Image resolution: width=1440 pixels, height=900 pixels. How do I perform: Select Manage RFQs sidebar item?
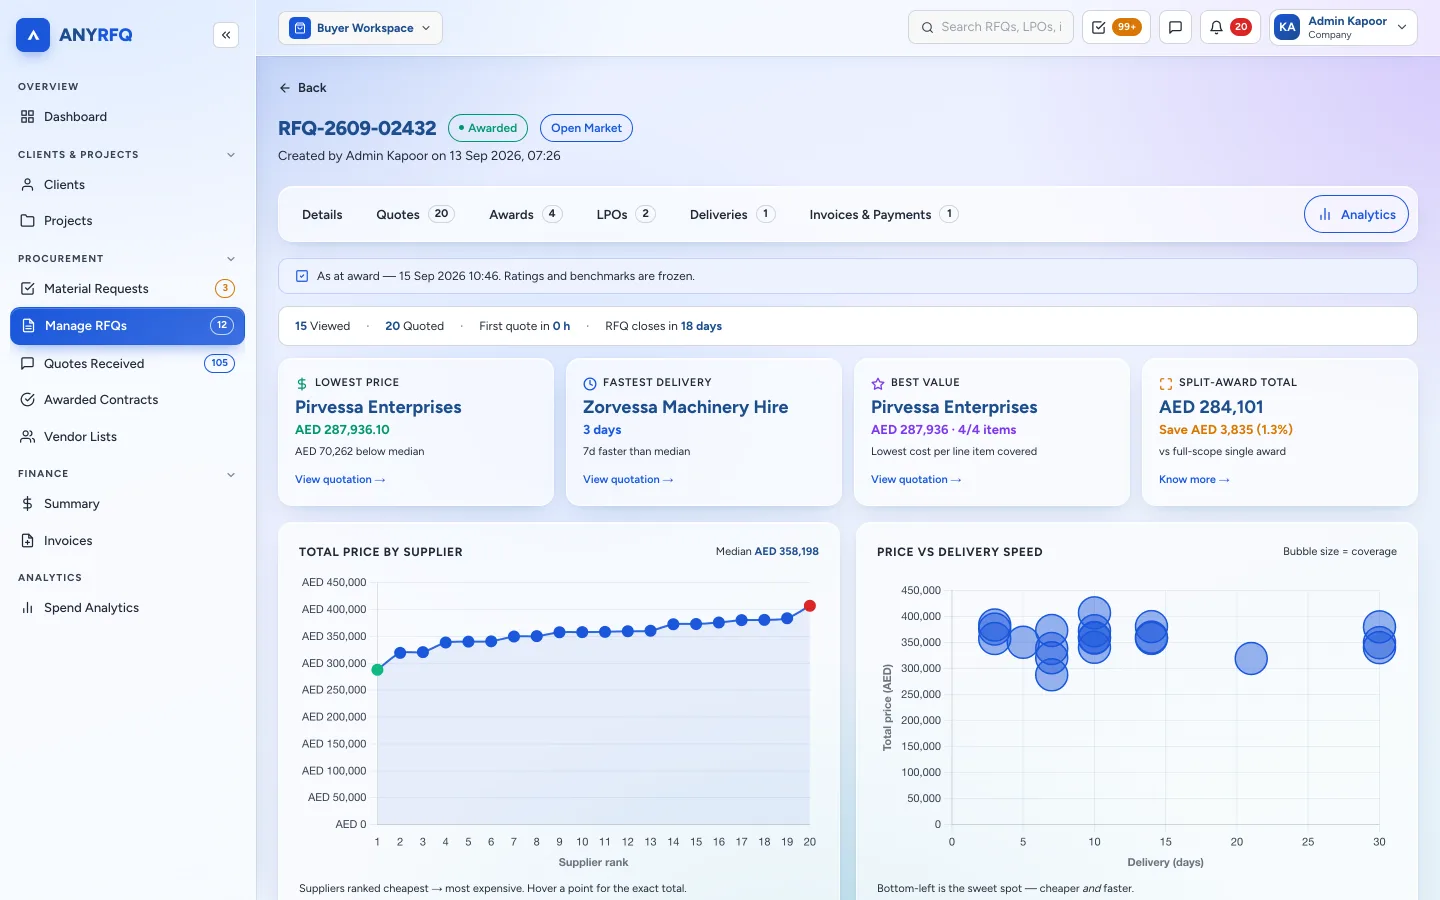point(127,326)
